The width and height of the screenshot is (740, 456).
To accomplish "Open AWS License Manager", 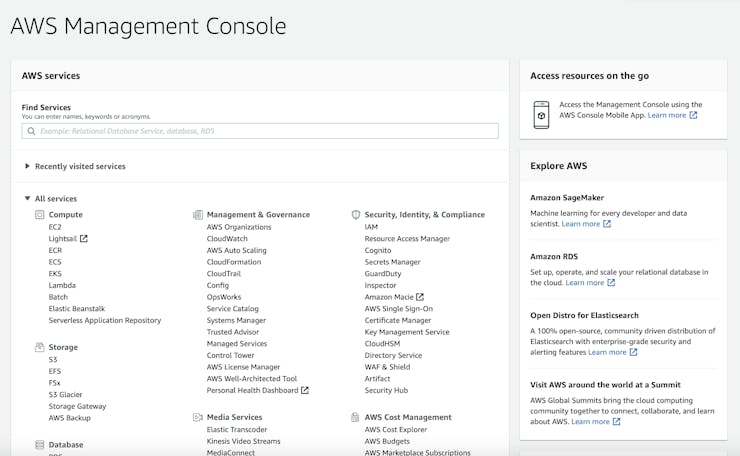I will click(x=243, y=367).
